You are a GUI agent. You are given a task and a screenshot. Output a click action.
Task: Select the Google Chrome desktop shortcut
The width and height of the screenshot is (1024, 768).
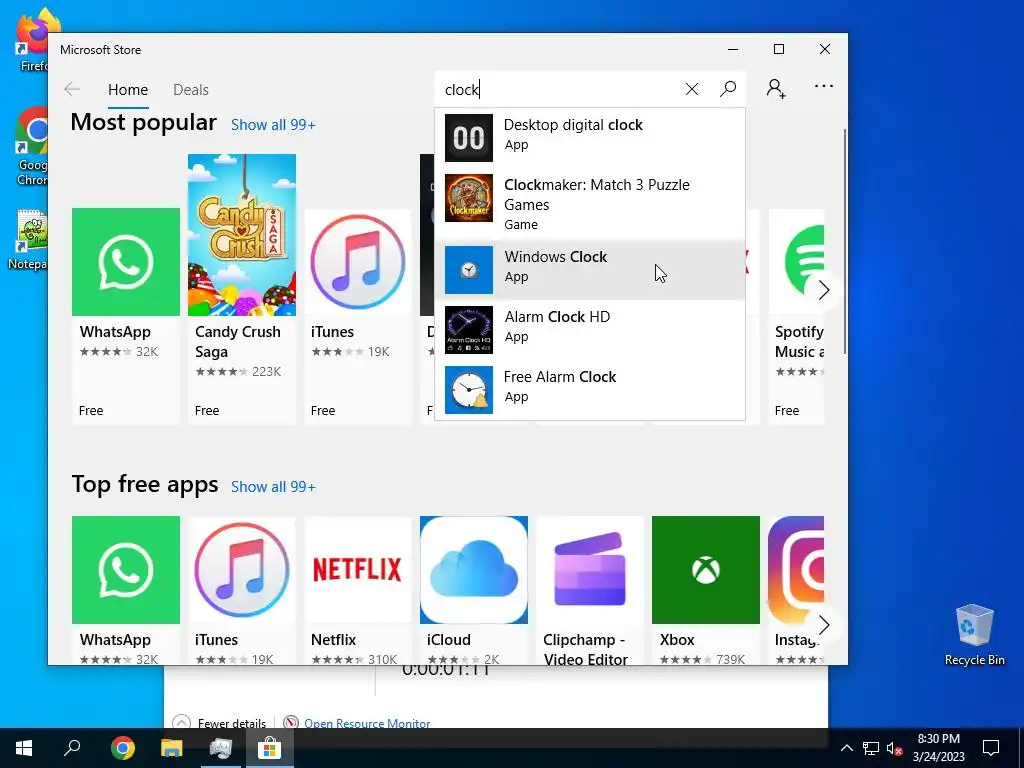(31, 147)
